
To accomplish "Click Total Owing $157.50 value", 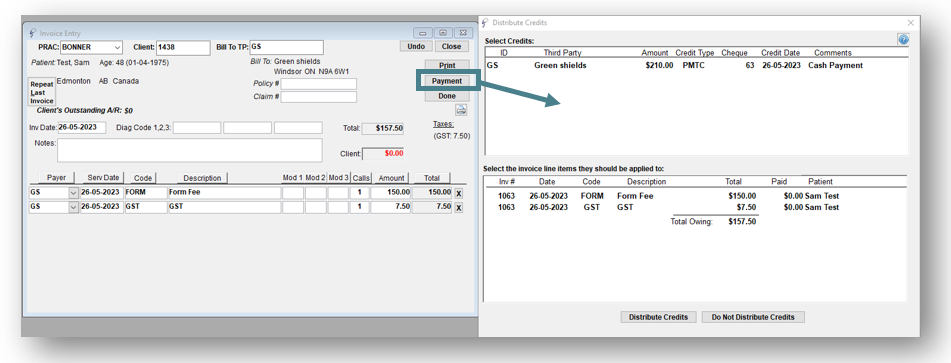I will pyautogui.click(x=742, y=222).
